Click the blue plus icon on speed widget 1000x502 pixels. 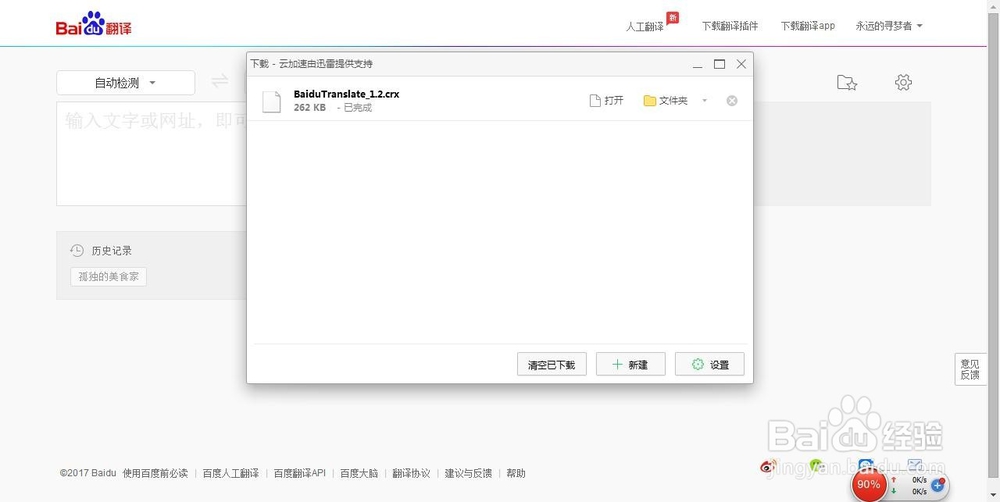[x=938, y=485]
